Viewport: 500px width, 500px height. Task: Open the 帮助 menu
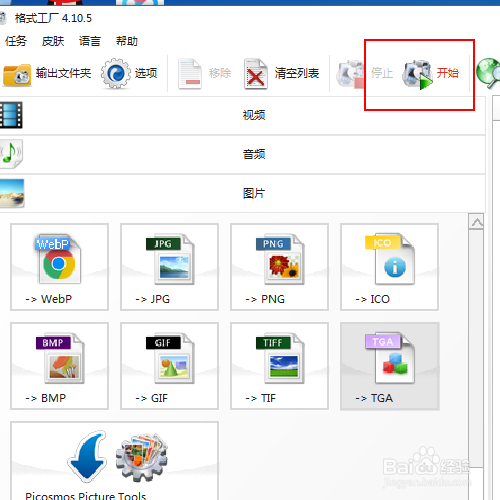tap(127, 41)
